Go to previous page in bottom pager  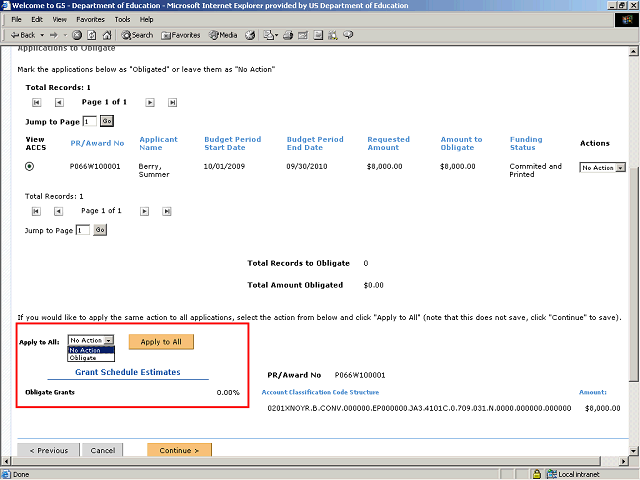pos(58,211)
